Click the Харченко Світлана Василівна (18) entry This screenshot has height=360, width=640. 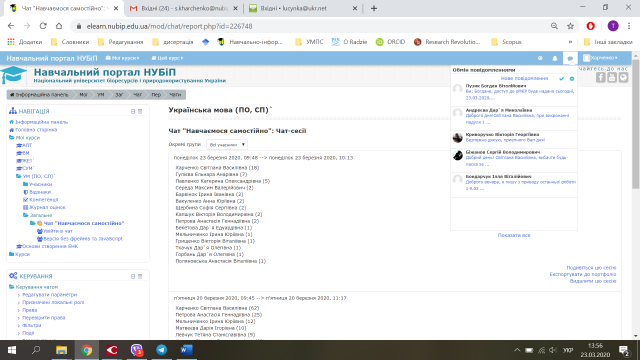[217, 168]
